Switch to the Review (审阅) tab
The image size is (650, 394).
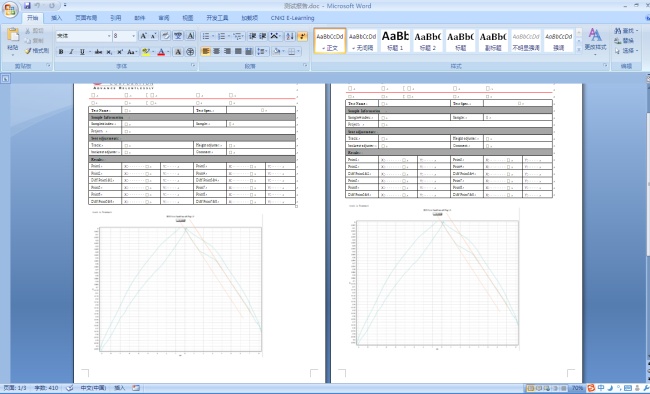pyautogui.click(x=164, y=18)
